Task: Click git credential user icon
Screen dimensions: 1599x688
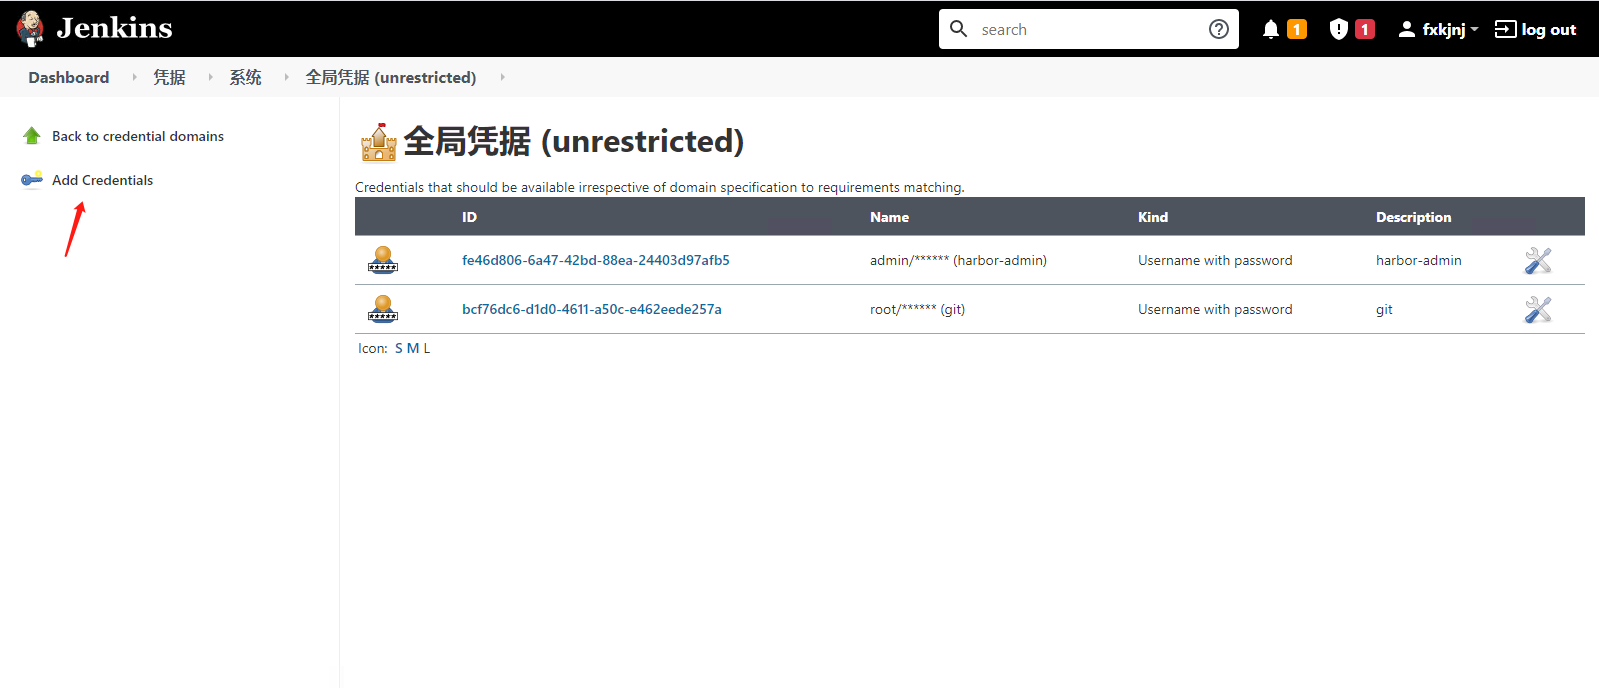Action: (383, 309)
